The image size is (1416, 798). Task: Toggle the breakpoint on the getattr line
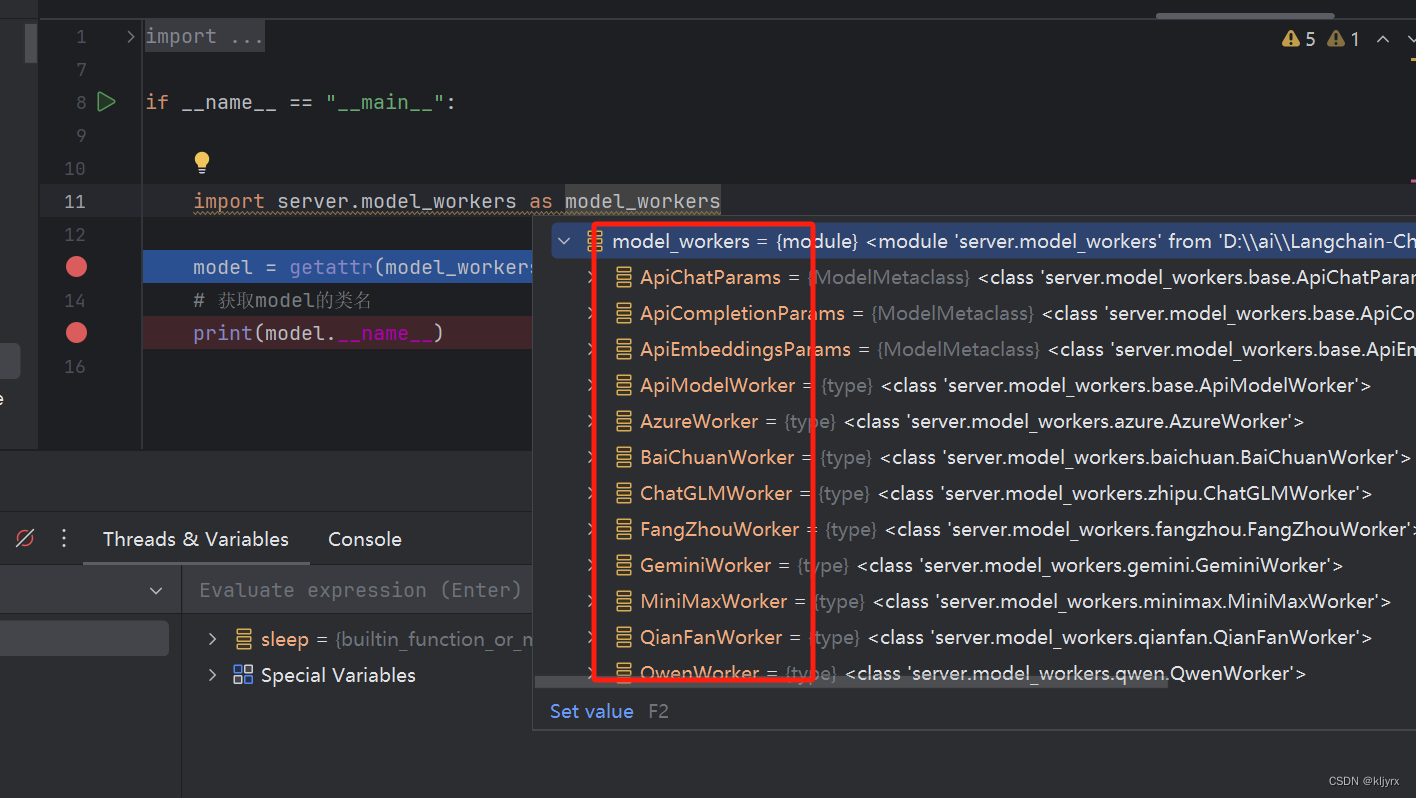point(76,267)
